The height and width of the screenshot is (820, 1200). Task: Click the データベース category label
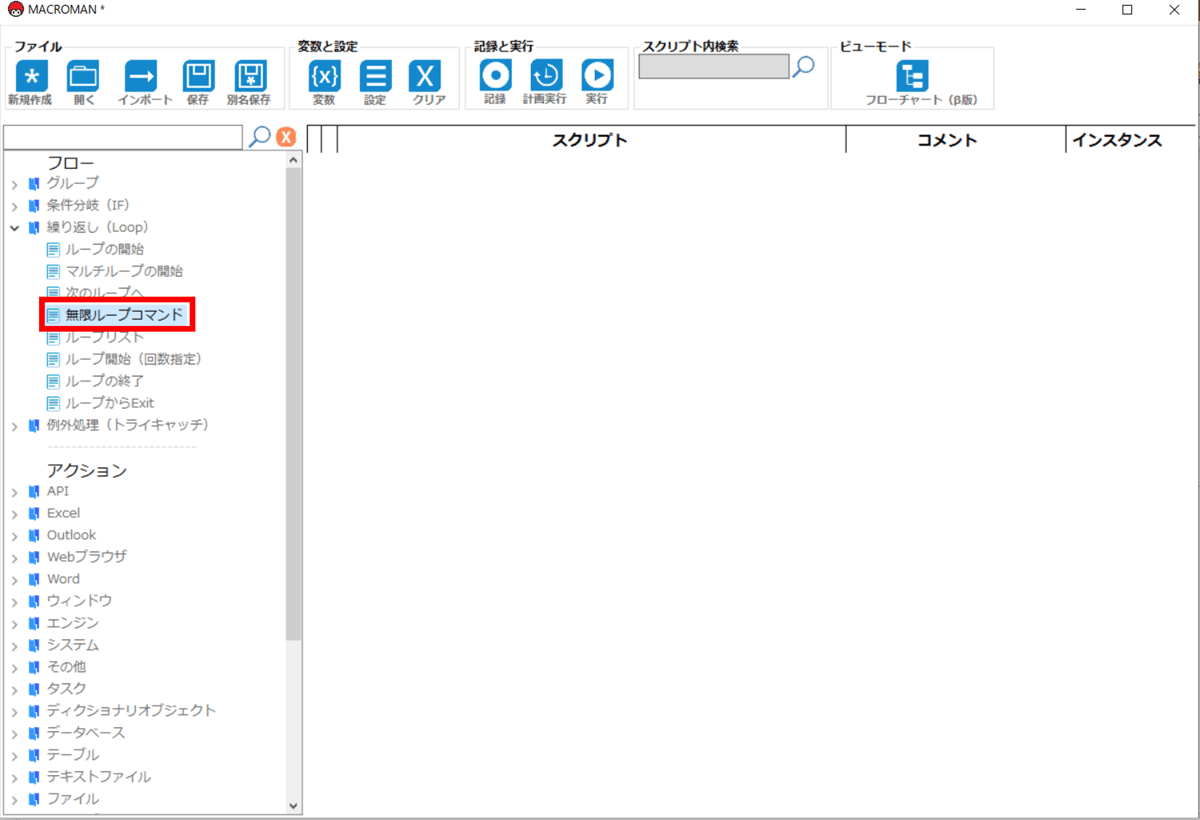pos(86,733)
